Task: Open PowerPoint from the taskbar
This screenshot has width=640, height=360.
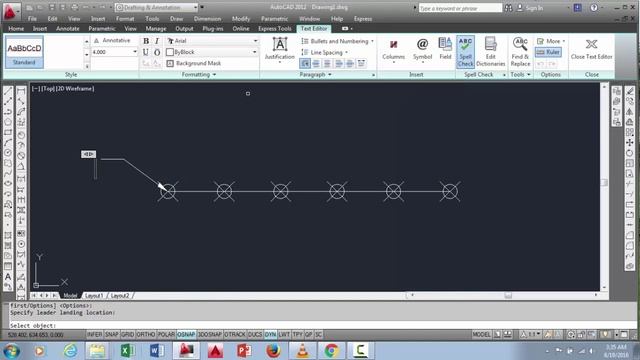Action: click(244, 351)
